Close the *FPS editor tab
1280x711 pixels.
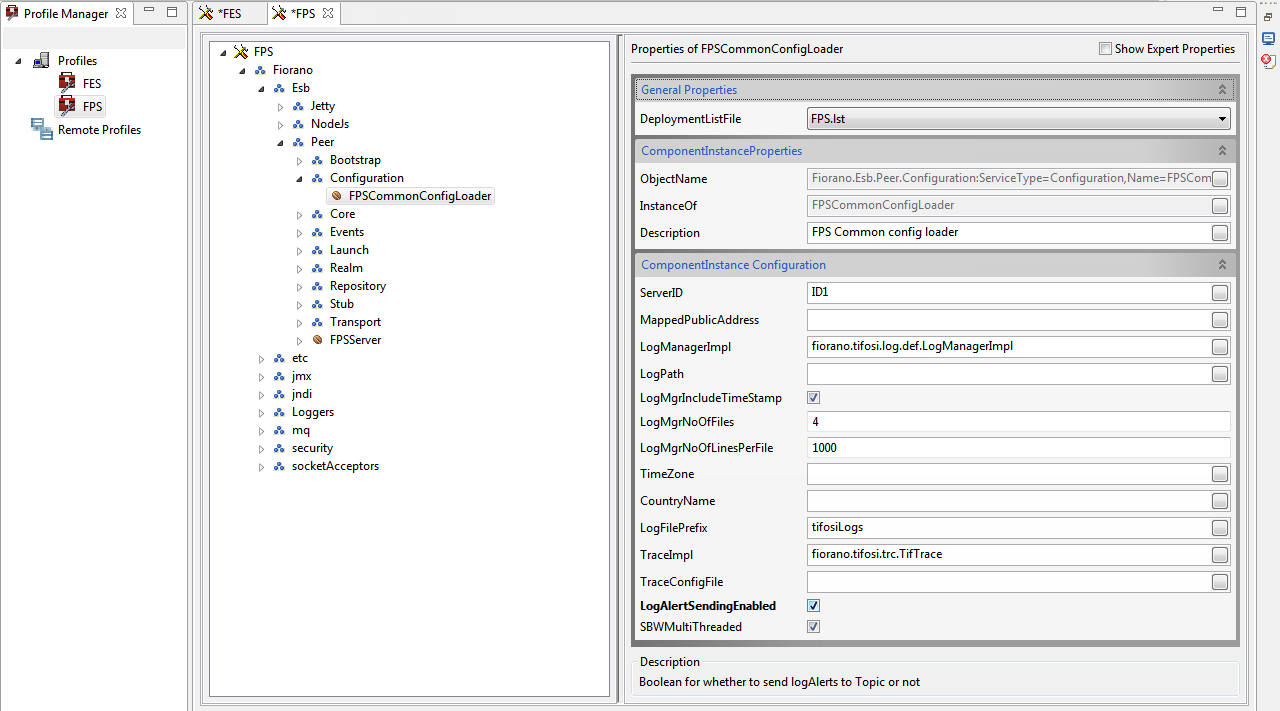[328, 13]
